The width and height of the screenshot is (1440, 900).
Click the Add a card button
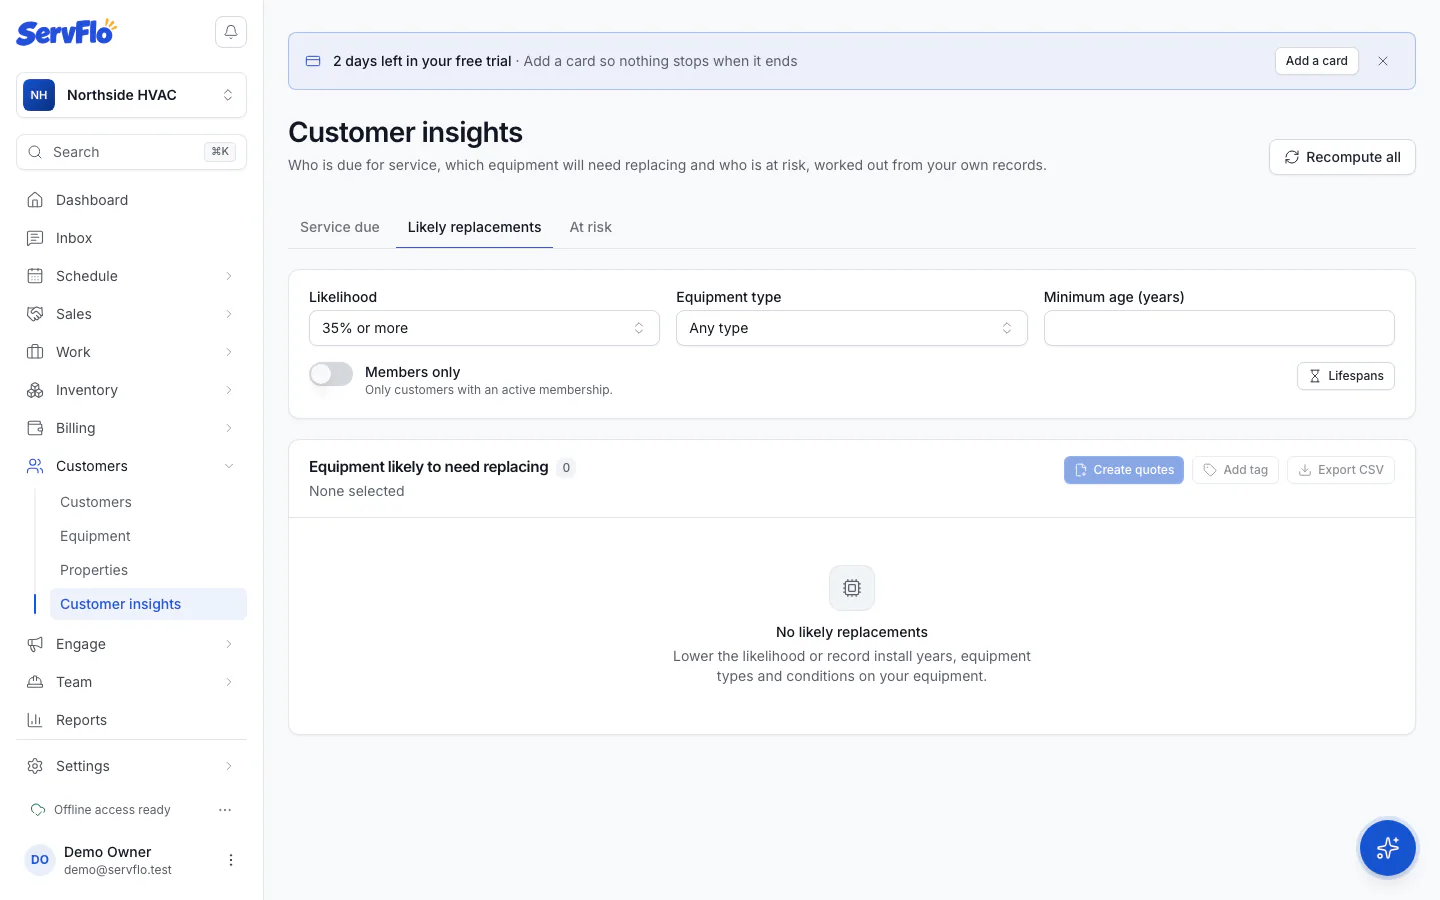pos(1317,61)
